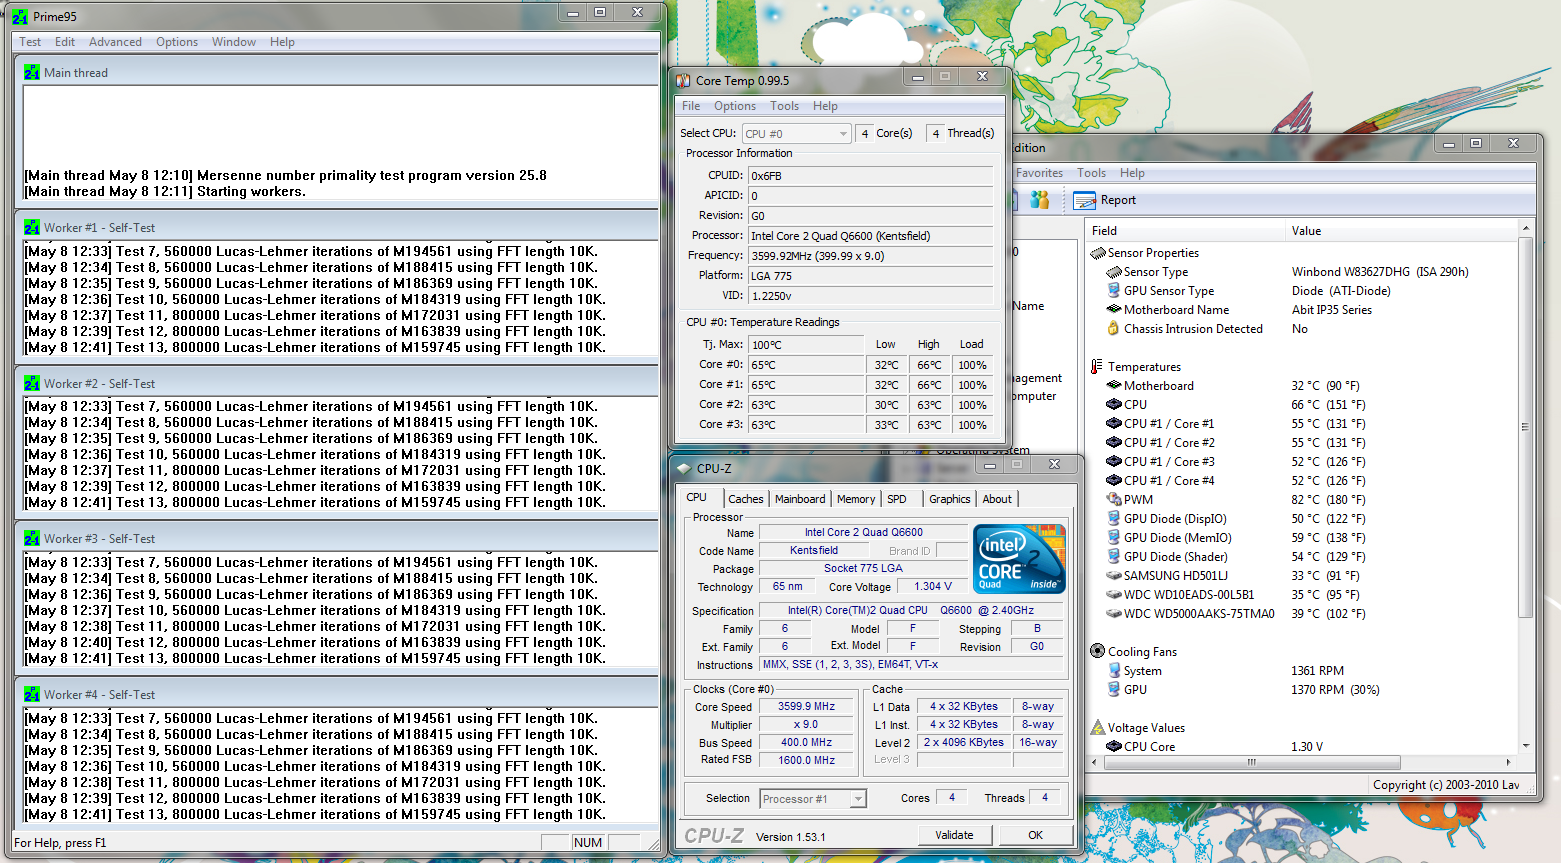Screen dimensions: 1561x863
Task: Click the Prime95 title bar icon
Action: (20, 17)
